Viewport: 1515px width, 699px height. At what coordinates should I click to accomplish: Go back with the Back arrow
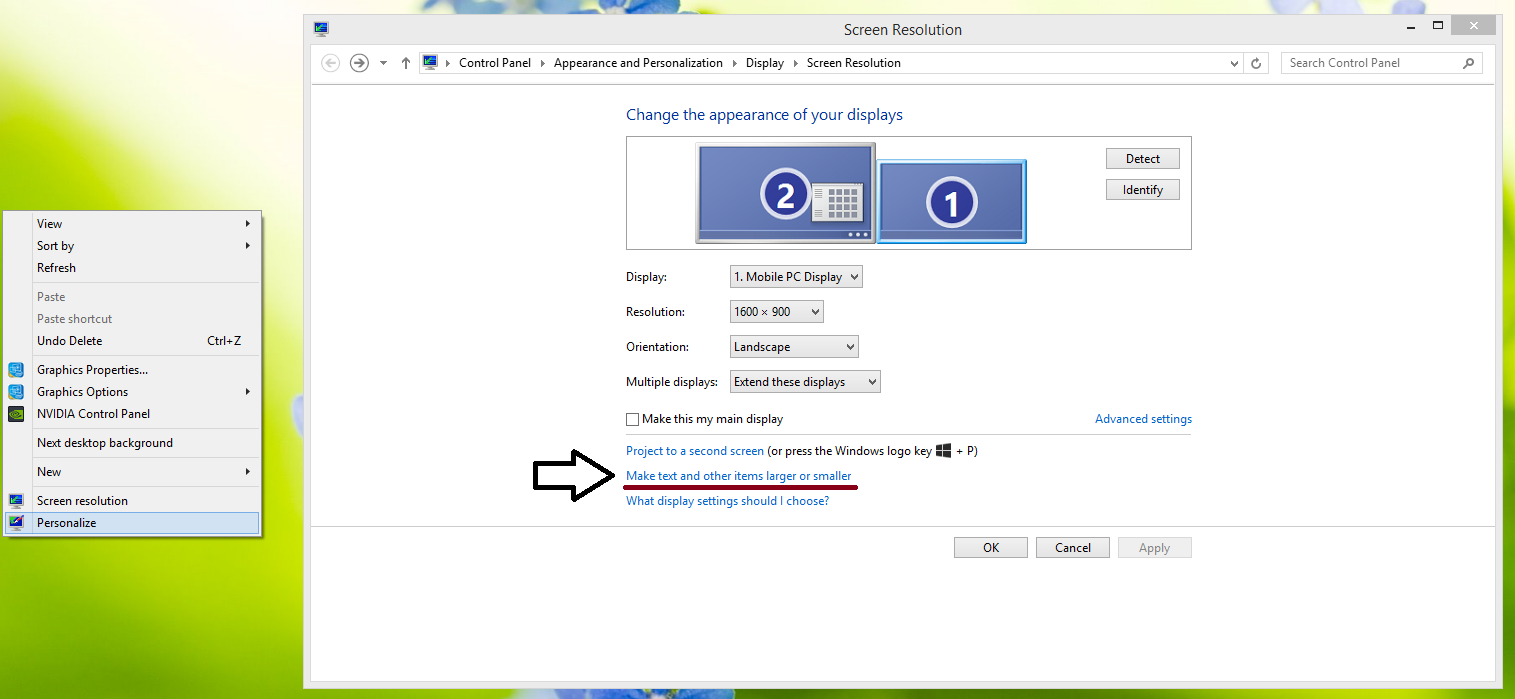click(331, 63)
